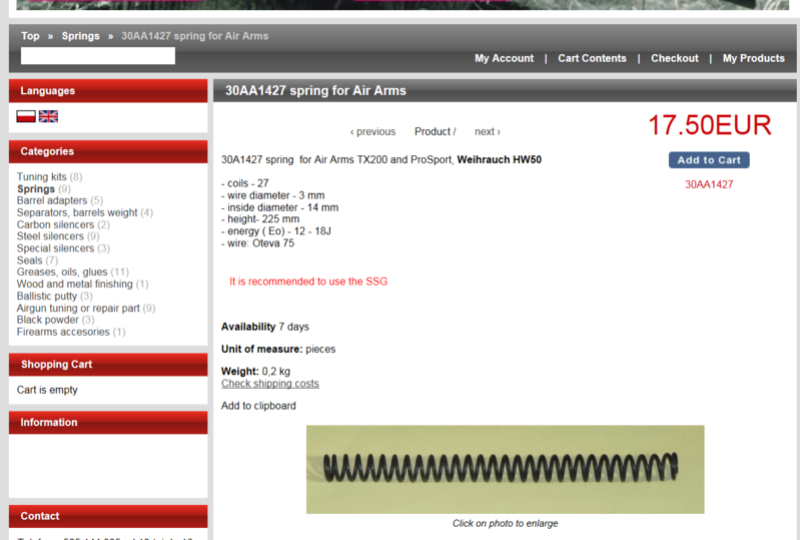Click 'energy ( Eo) - 12 - 18J' line
The image size is (800, 540).
276,231
